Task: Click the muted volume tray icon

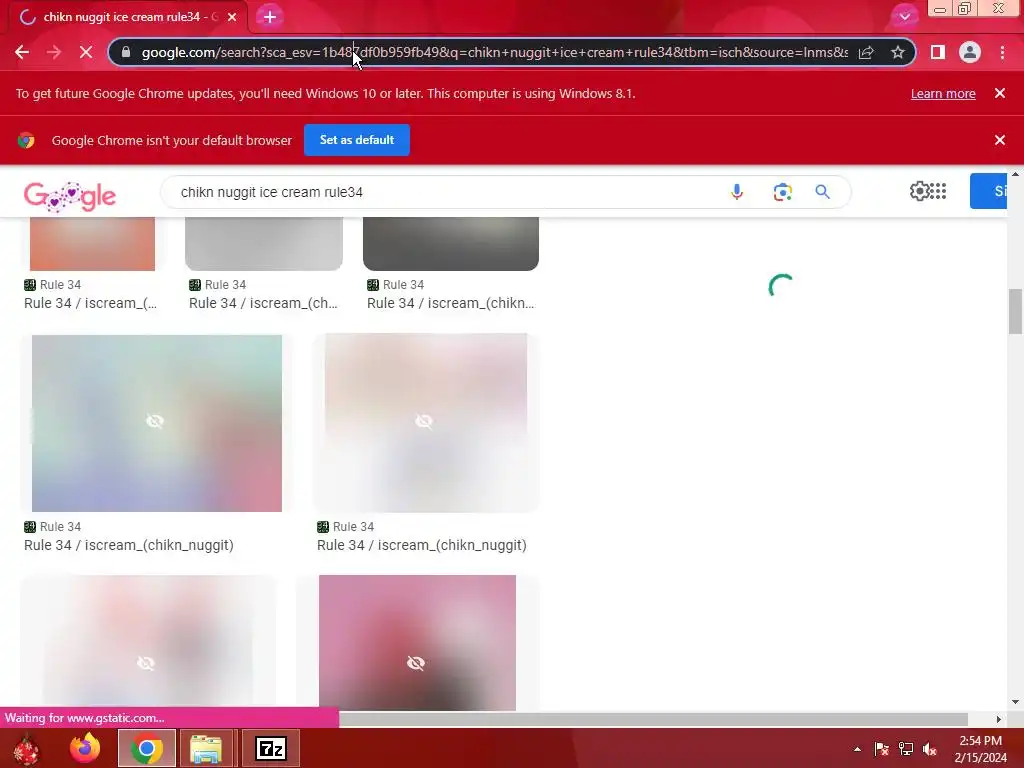Action: (x=930, y=749)
